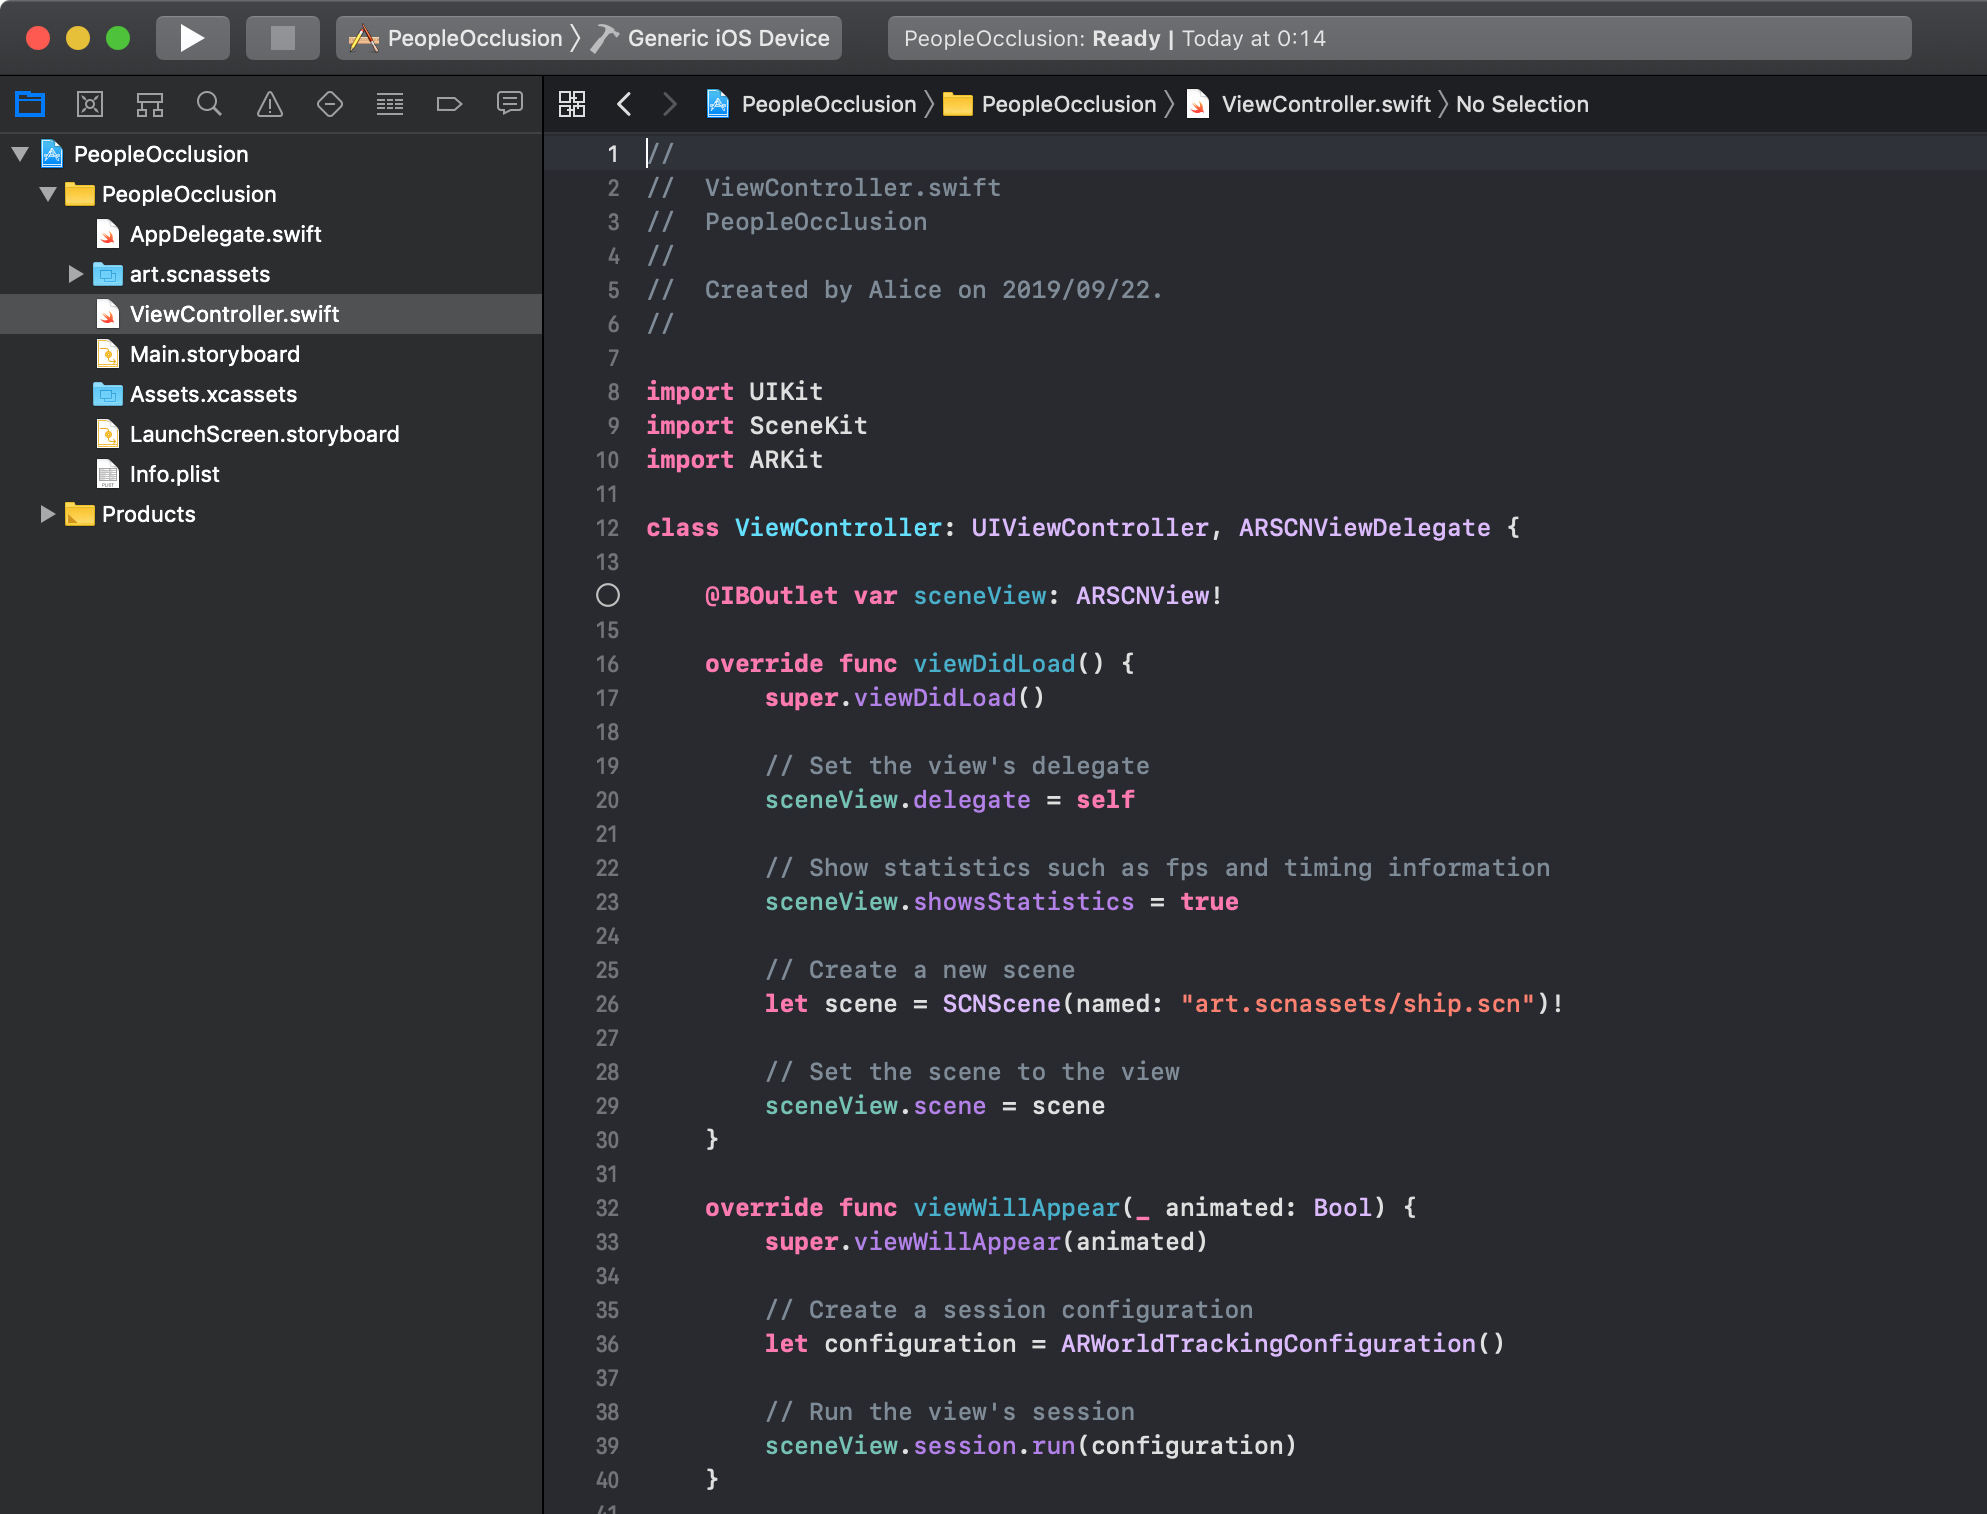
Task: Click ViewController.swift in jump bar
Action: 1309,104
